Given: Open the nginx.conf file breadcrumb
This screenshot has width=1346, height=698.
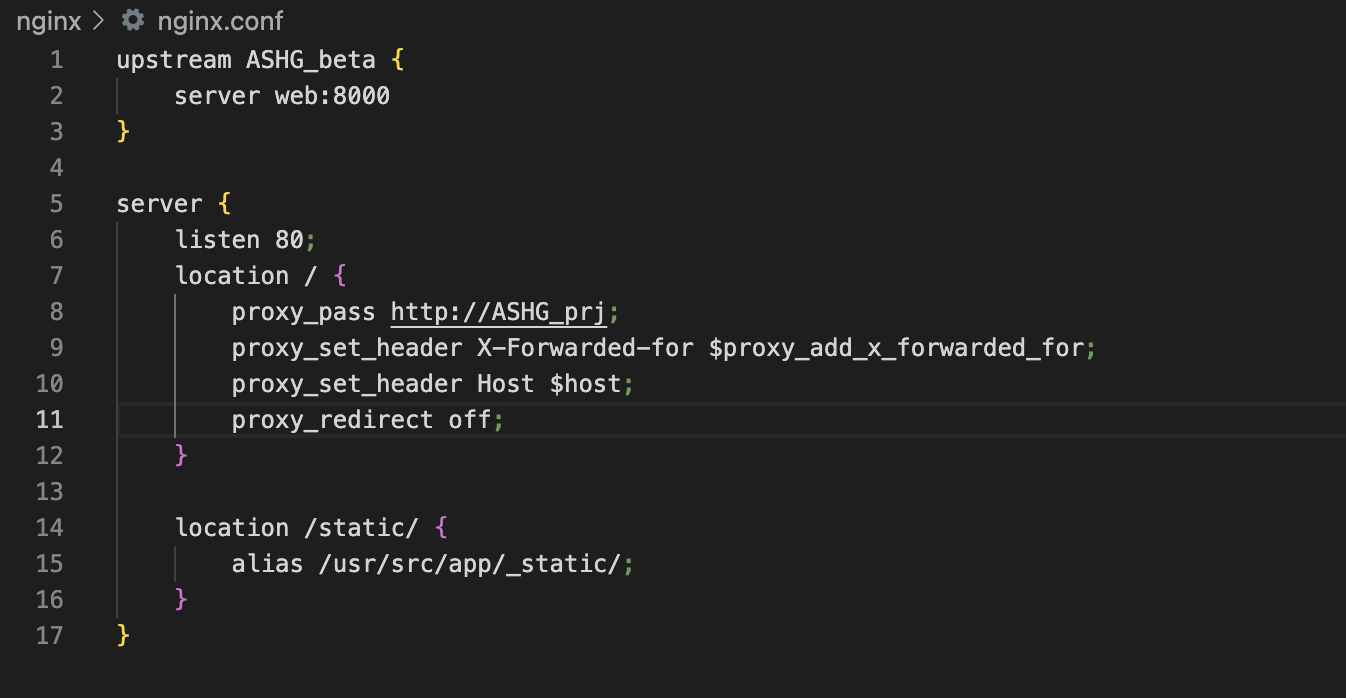Looking at the screenshot, I should click(x=220, y=20).
